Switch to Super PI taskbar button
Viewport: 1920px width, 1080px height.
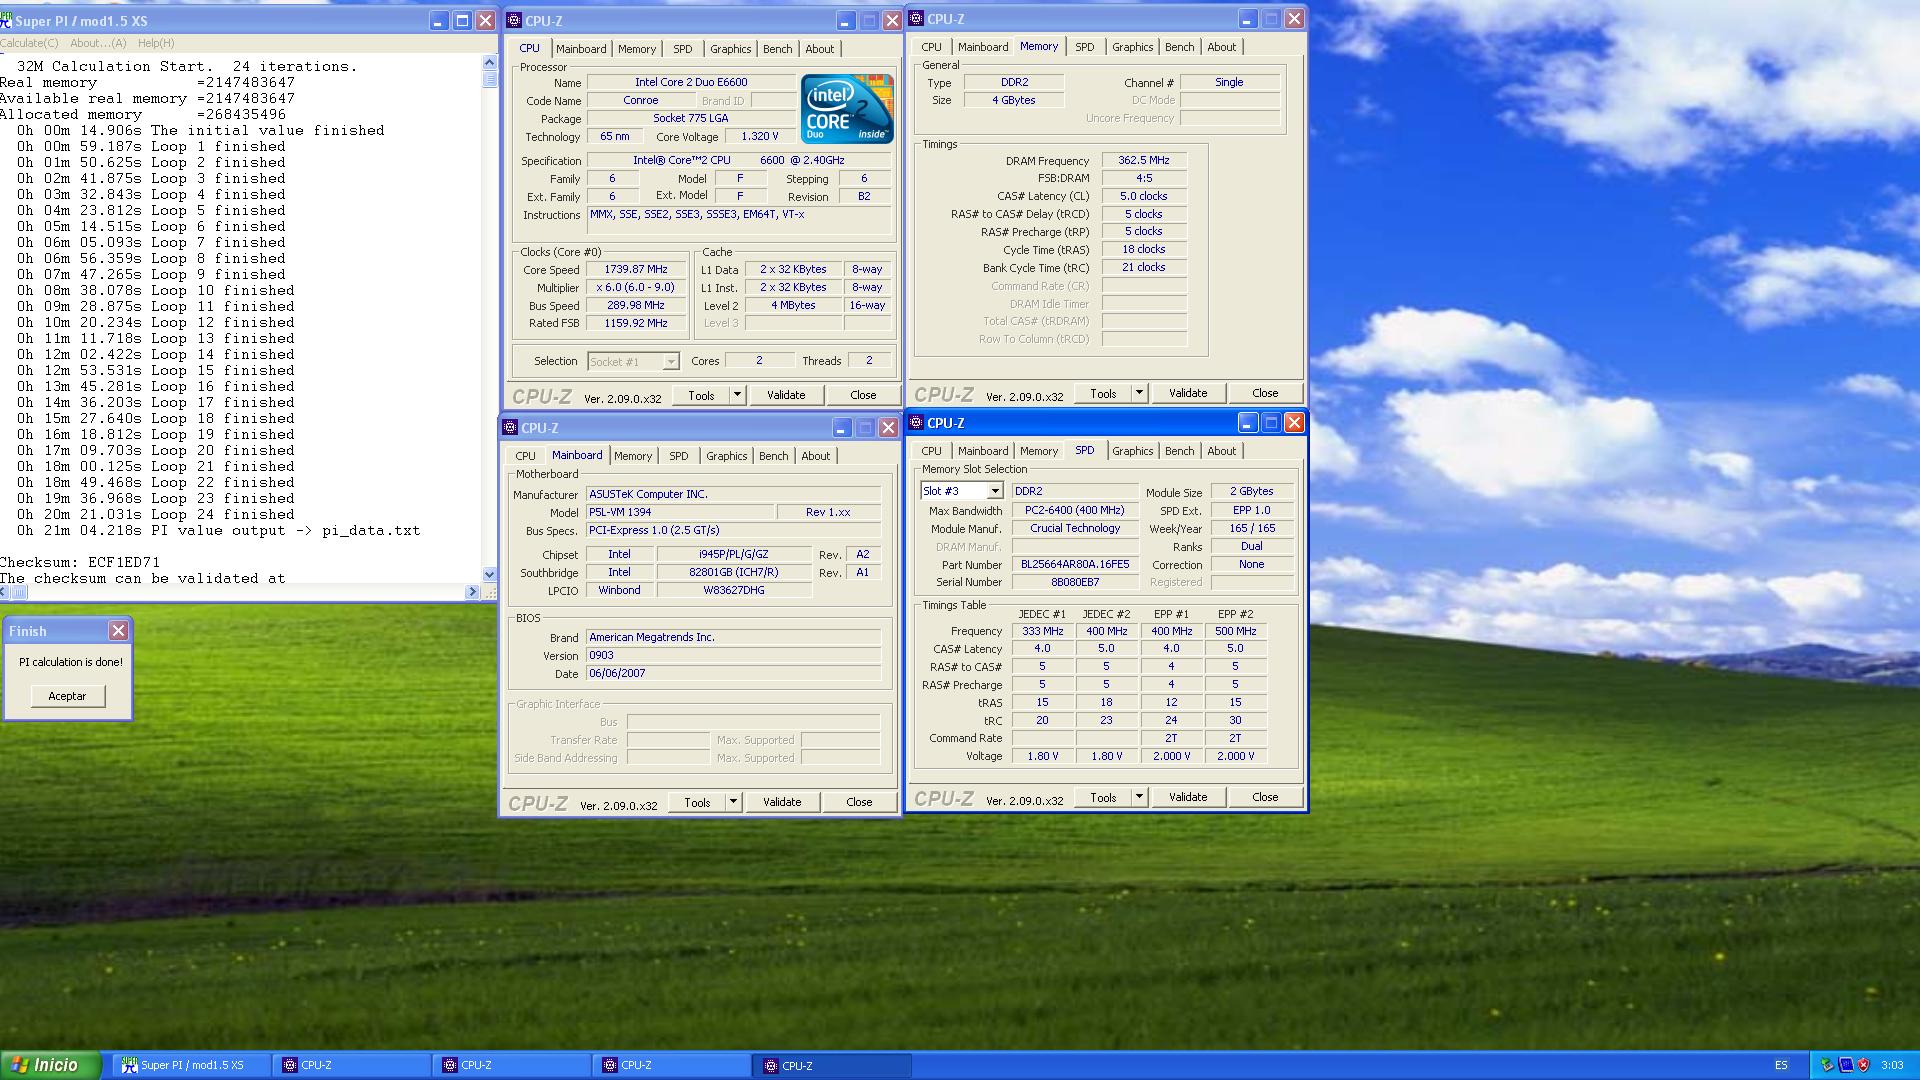(x=192, y=1065)
